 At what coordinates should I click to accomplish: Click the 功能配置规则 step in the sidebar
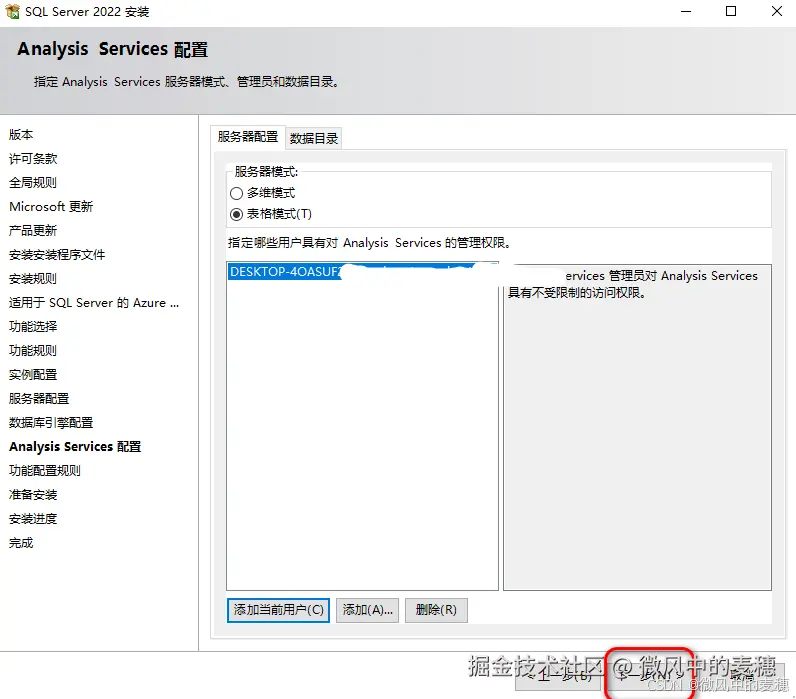[45, 471]
